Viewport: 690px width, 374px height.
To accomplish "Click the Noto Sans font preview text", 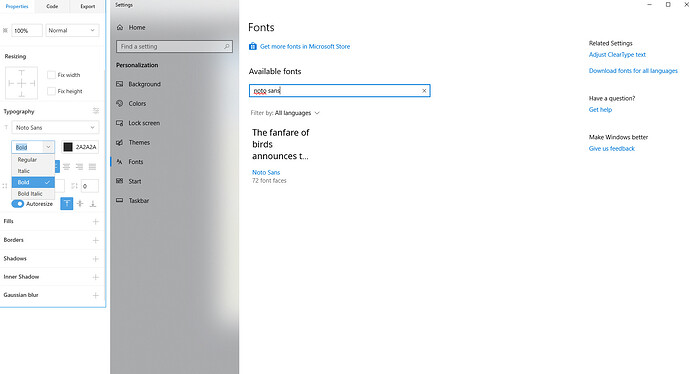I will [x=281, y=144].
